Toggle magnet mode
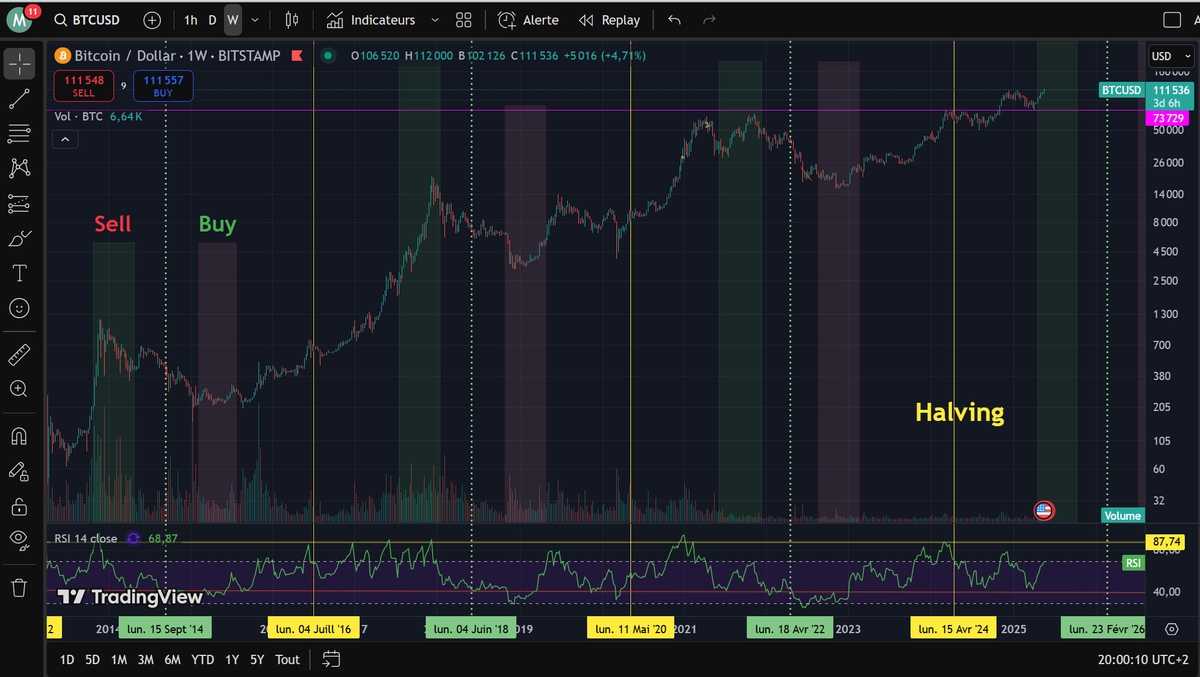 coord(19,436)
